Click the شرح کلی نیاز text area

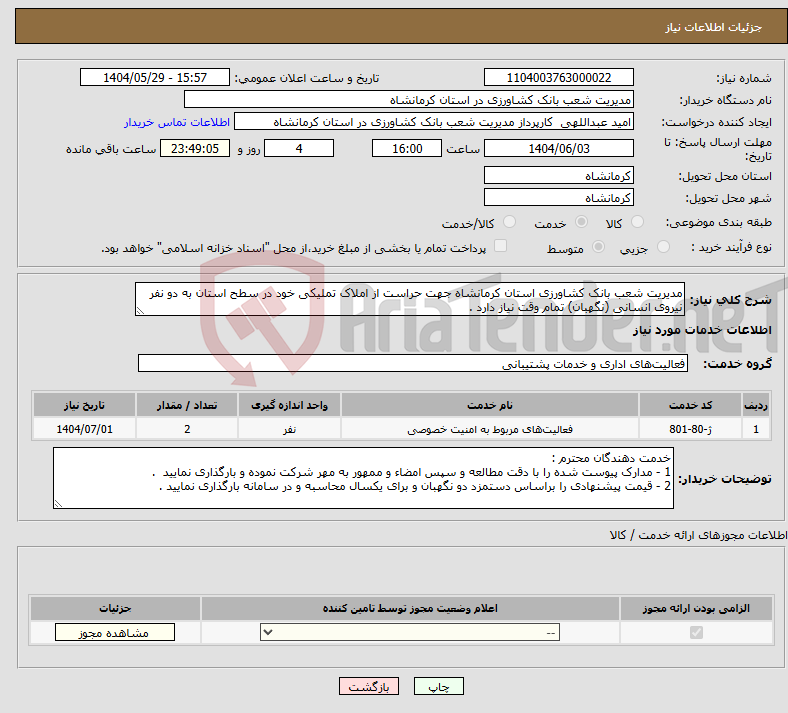point(410,299)
